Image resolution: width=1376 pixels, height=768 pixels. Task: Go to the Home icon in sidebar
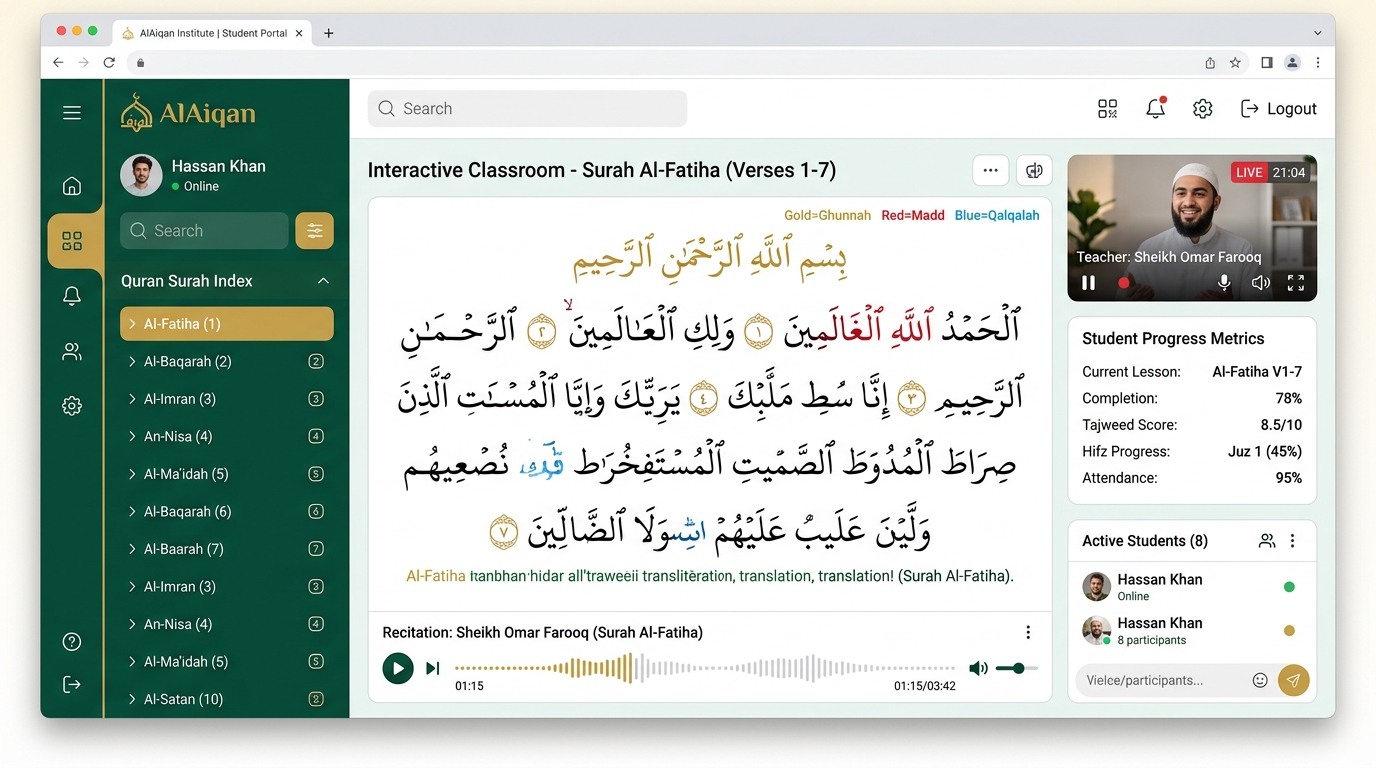pos(72,186)
